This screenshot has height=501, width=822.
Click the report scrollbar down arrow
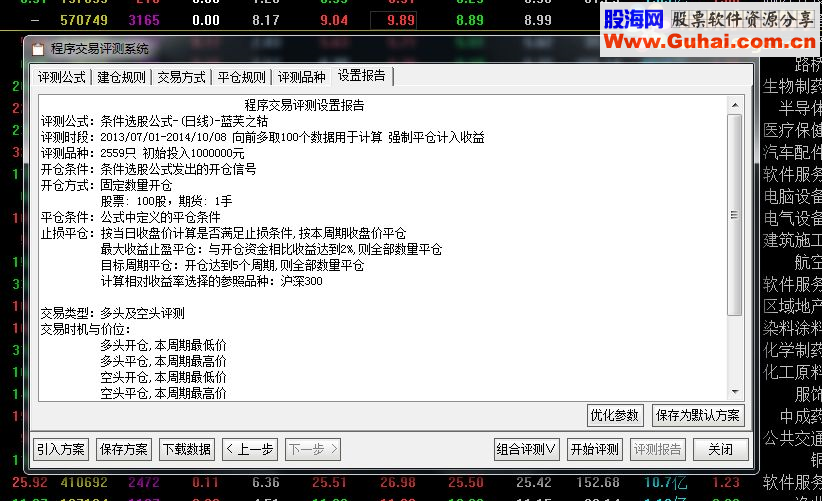tap(735, 392)
